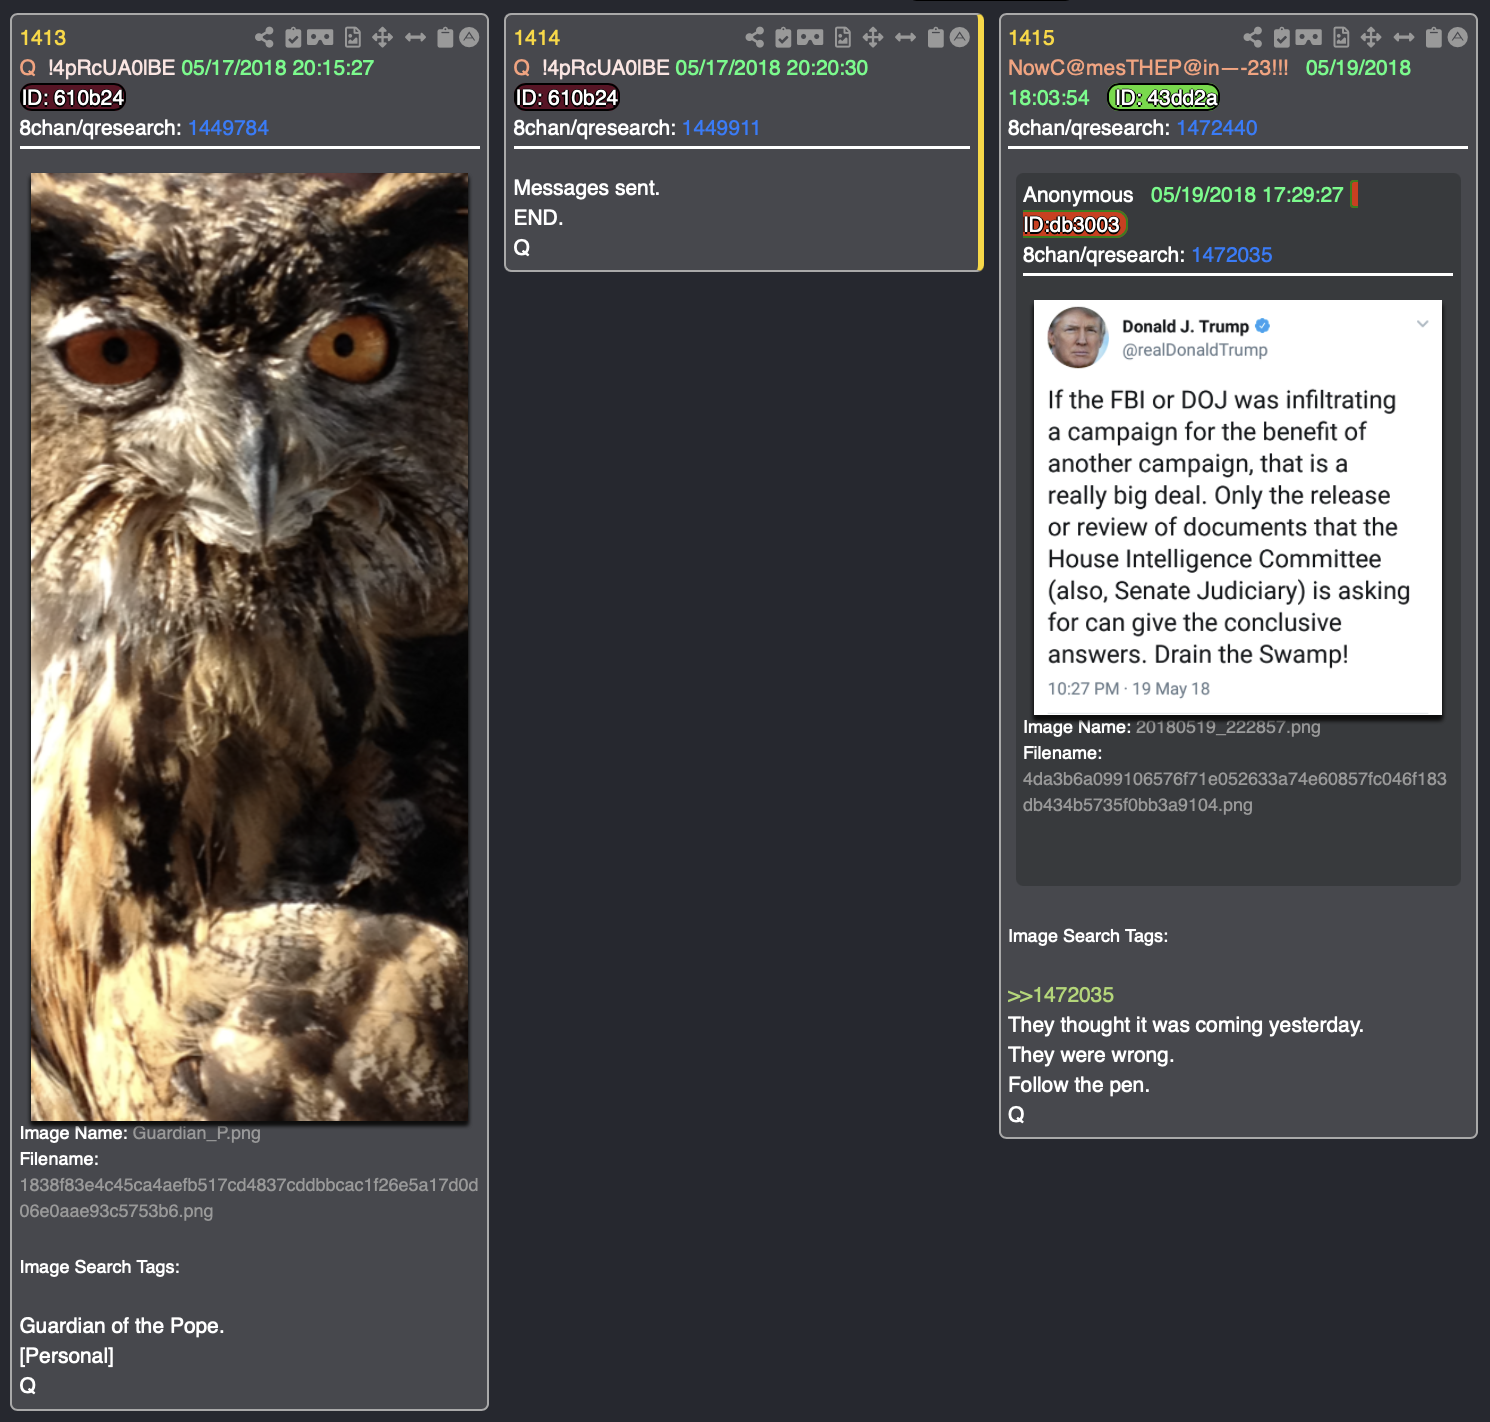Click the share icon on post 1413
Viewport: 1490px width, 1422px height.
tap(264, 38)
